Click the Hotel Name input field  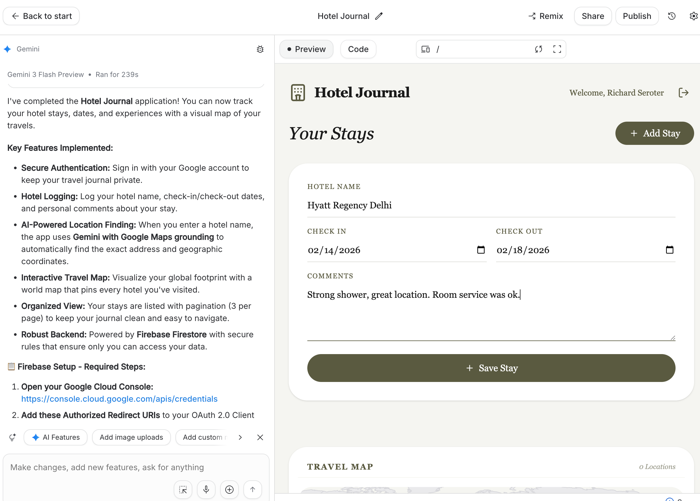point(490,205)
